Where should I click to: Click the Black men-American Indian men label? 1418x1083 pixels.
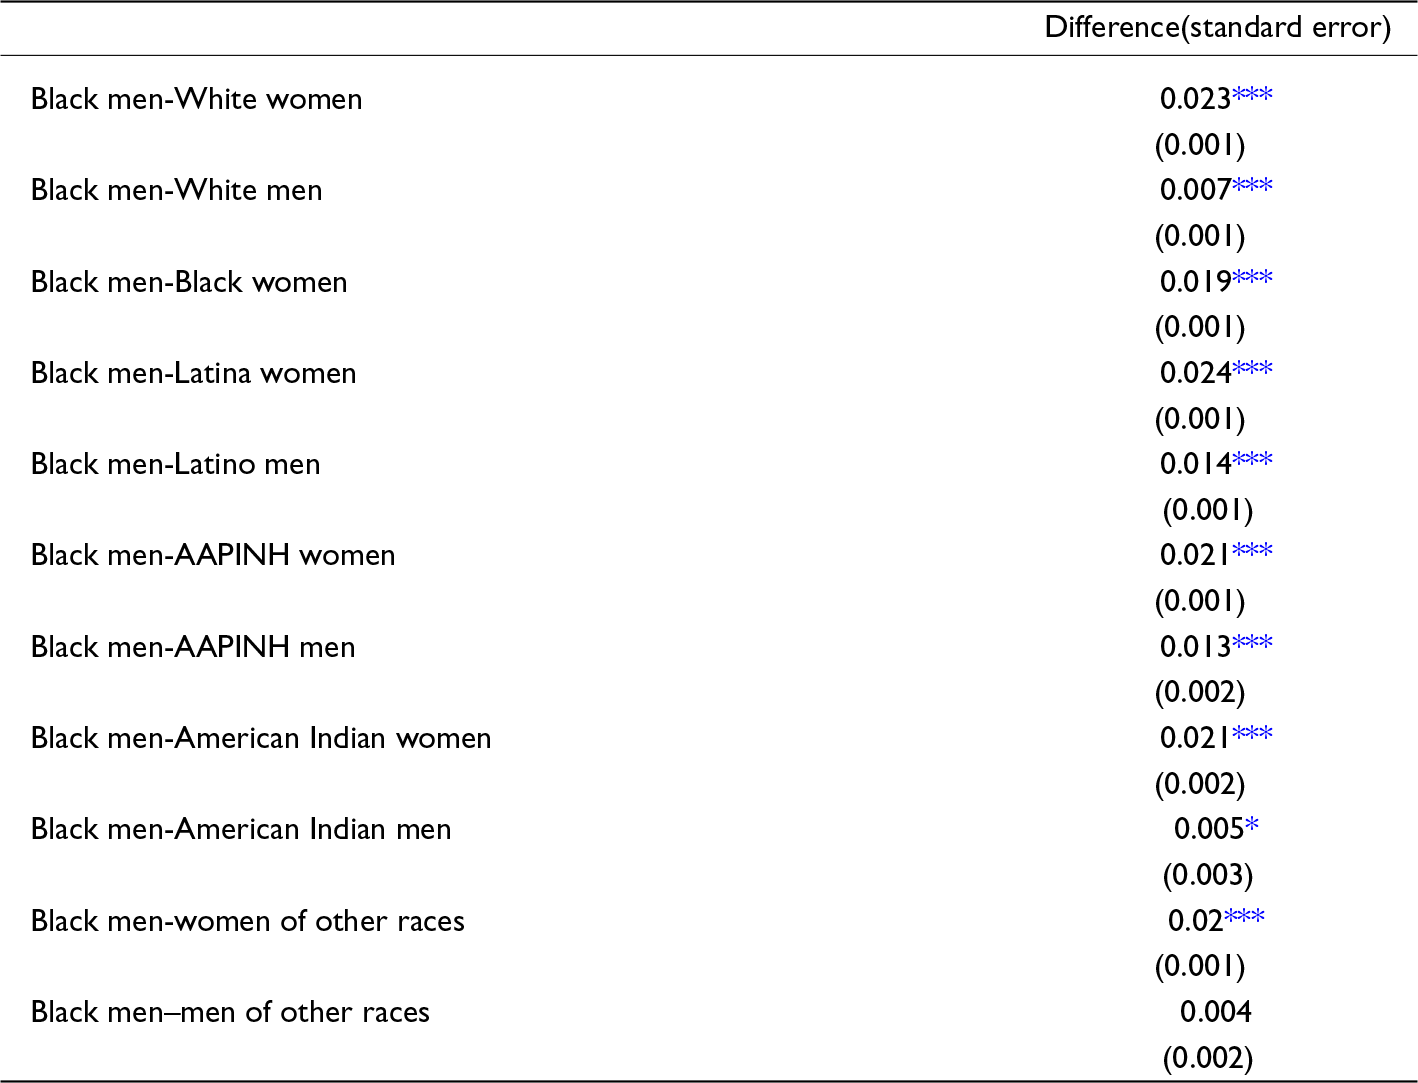241,829
